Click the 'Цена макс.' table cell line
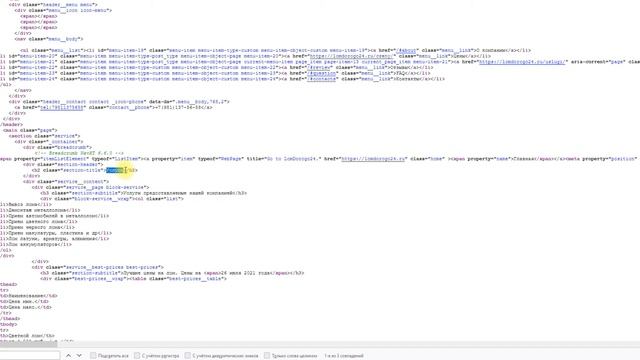 point(26,307)
